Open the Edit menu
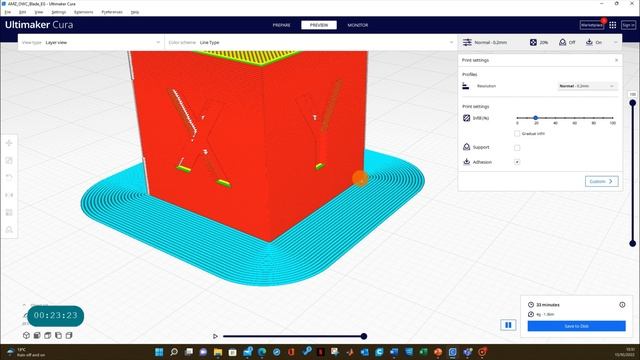 pyautogui.click(x=22, y=12)
